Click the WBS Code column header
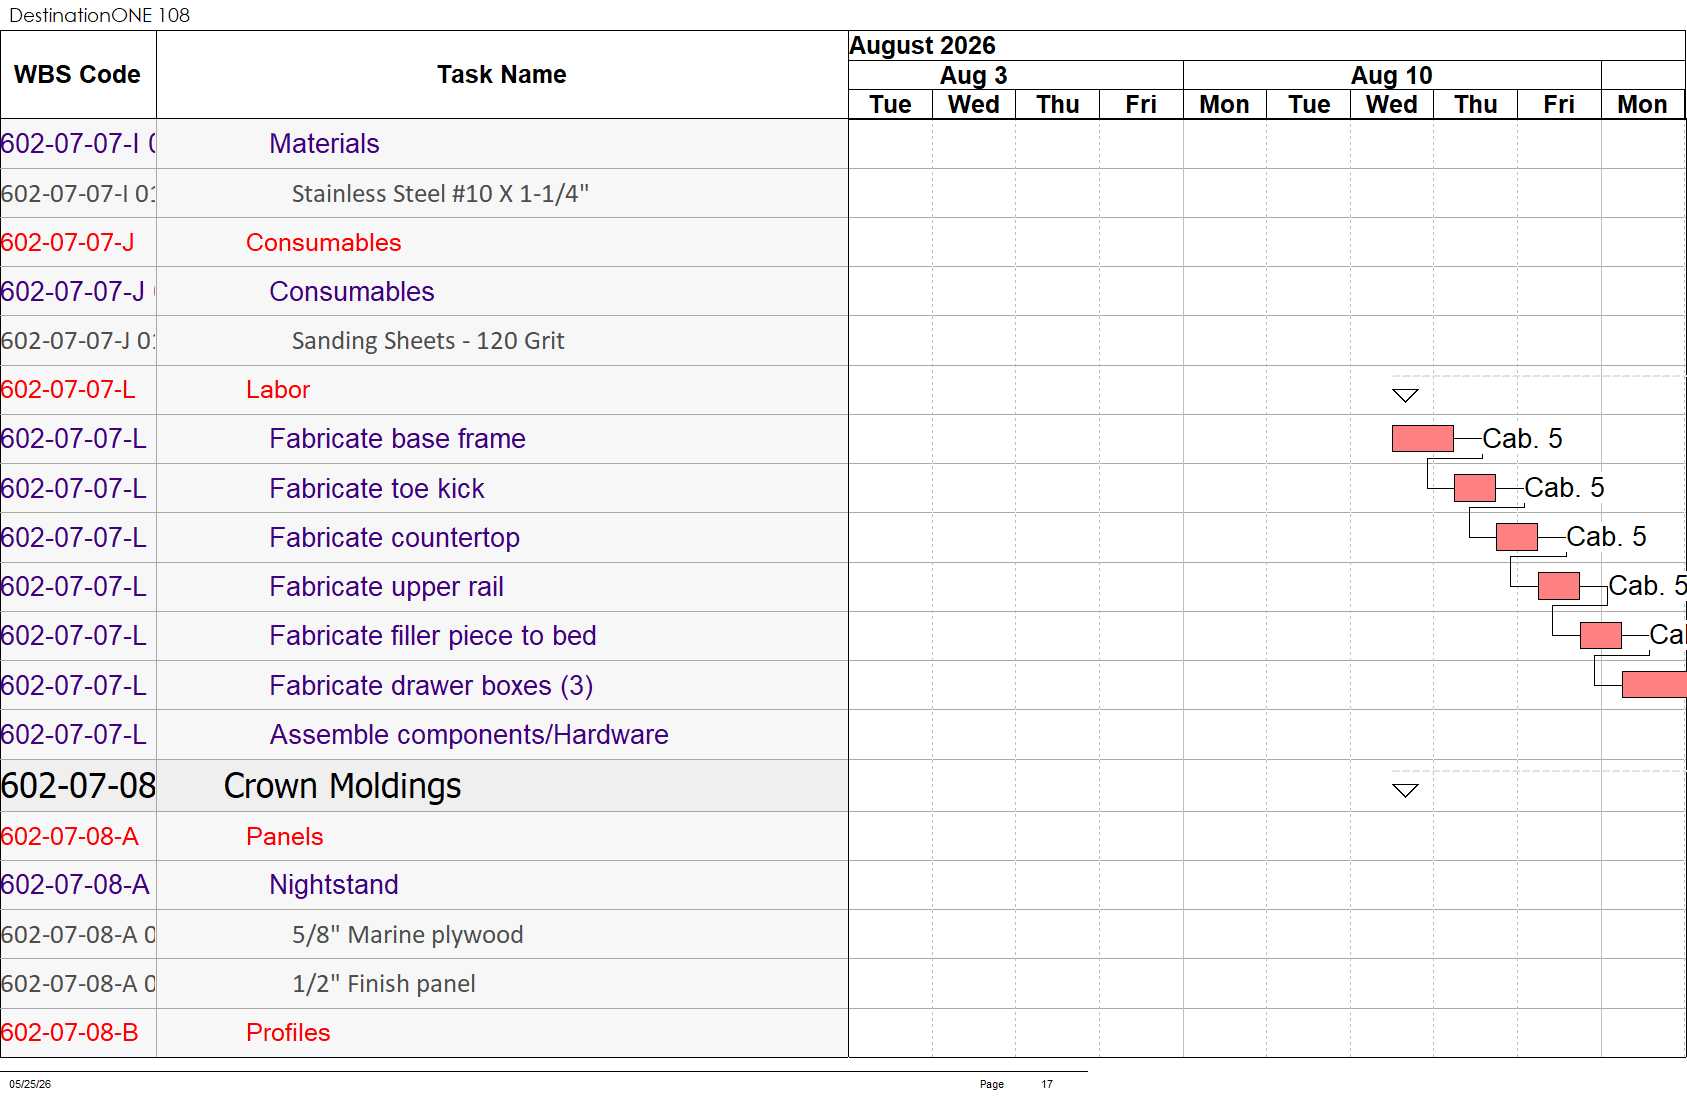Screen dimensions: 1687x1097 (78, 75)
